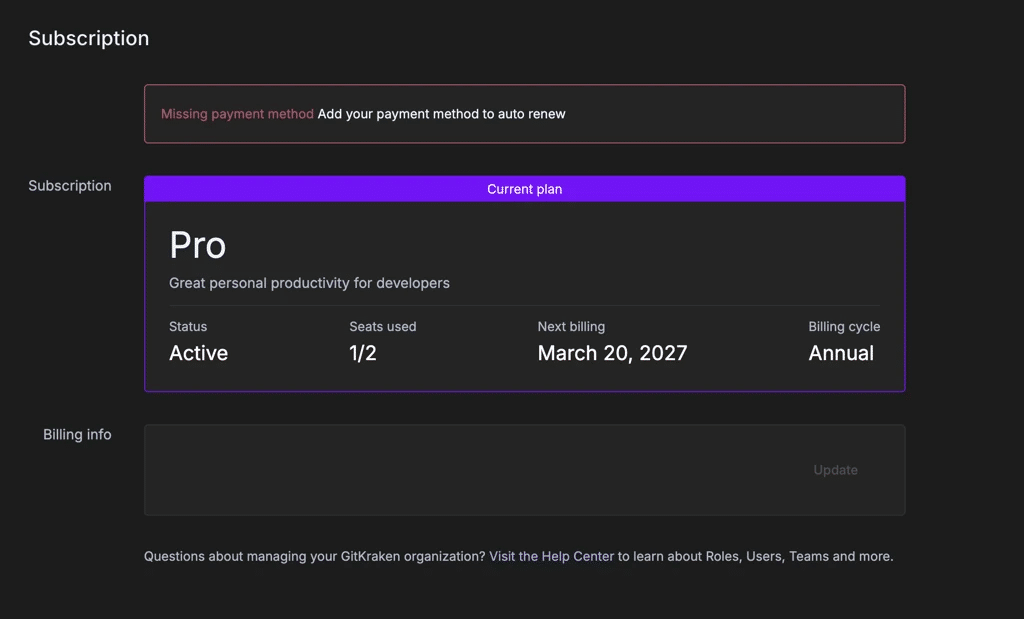Click the "Seats used" field label
This screenshot has width=1024, height=619.
pos(383,326)
